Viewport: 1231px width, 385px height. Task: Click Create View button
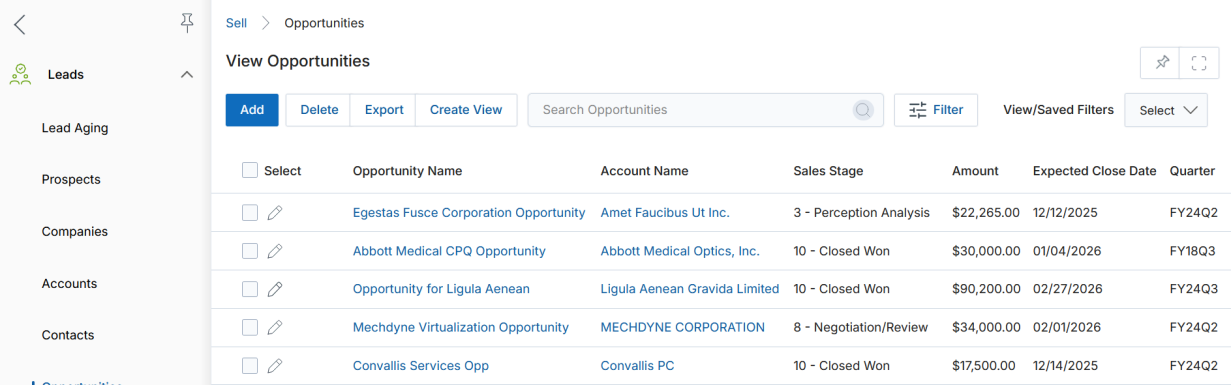[x=466, y=110]
